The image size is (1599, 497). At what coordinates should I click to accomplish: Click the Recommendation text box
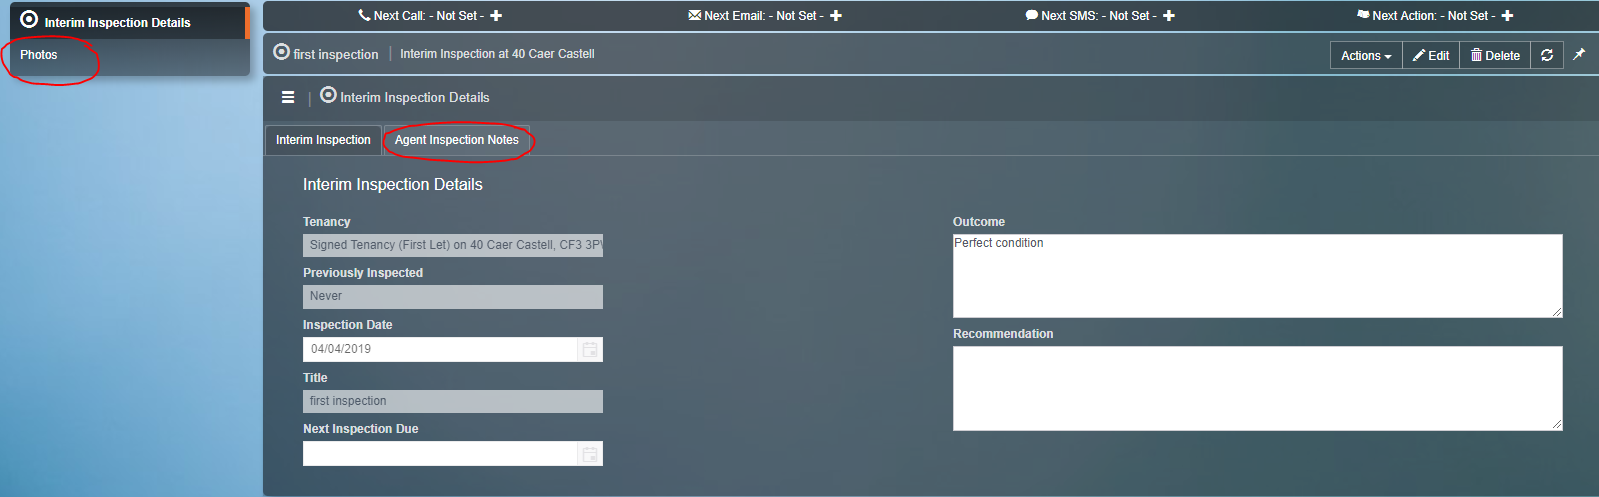pyautogui.click(x=1257, y=388)
